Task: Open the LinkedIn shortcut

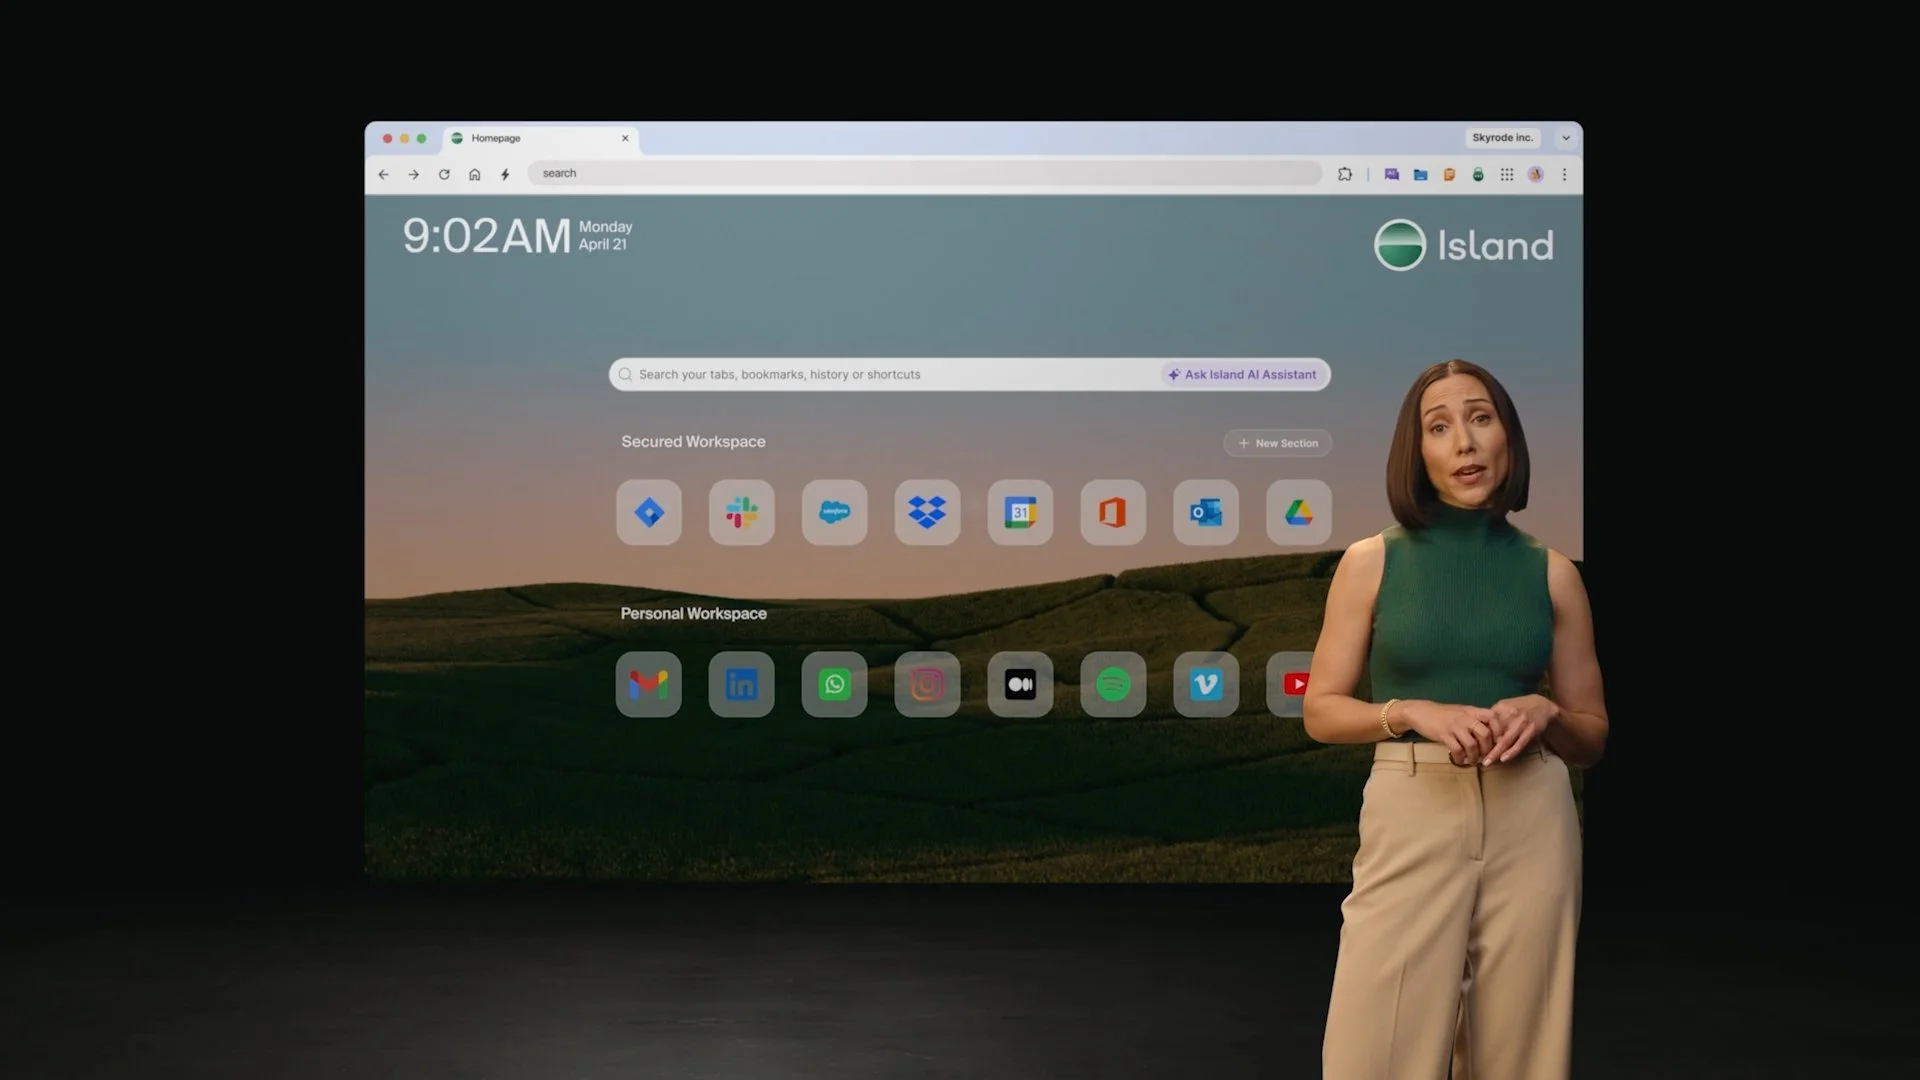Action: pos(742,684)
